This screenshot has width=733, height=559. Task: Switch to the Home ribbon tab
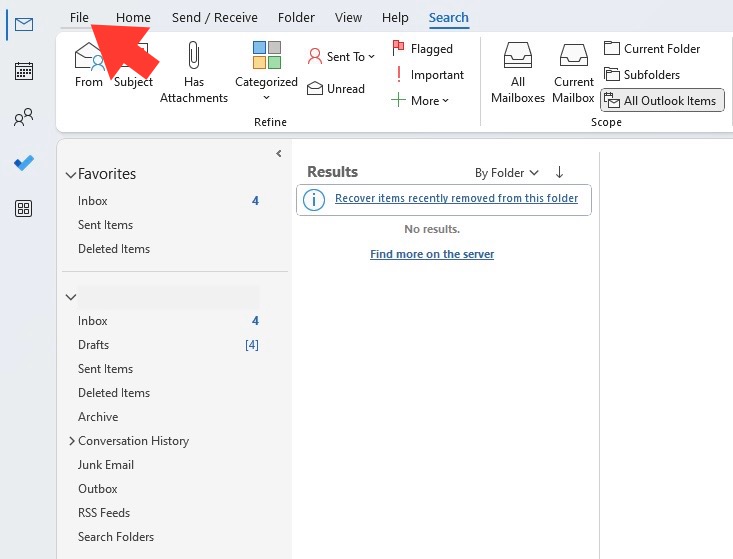pyautogui.click(x=133, y=17)
